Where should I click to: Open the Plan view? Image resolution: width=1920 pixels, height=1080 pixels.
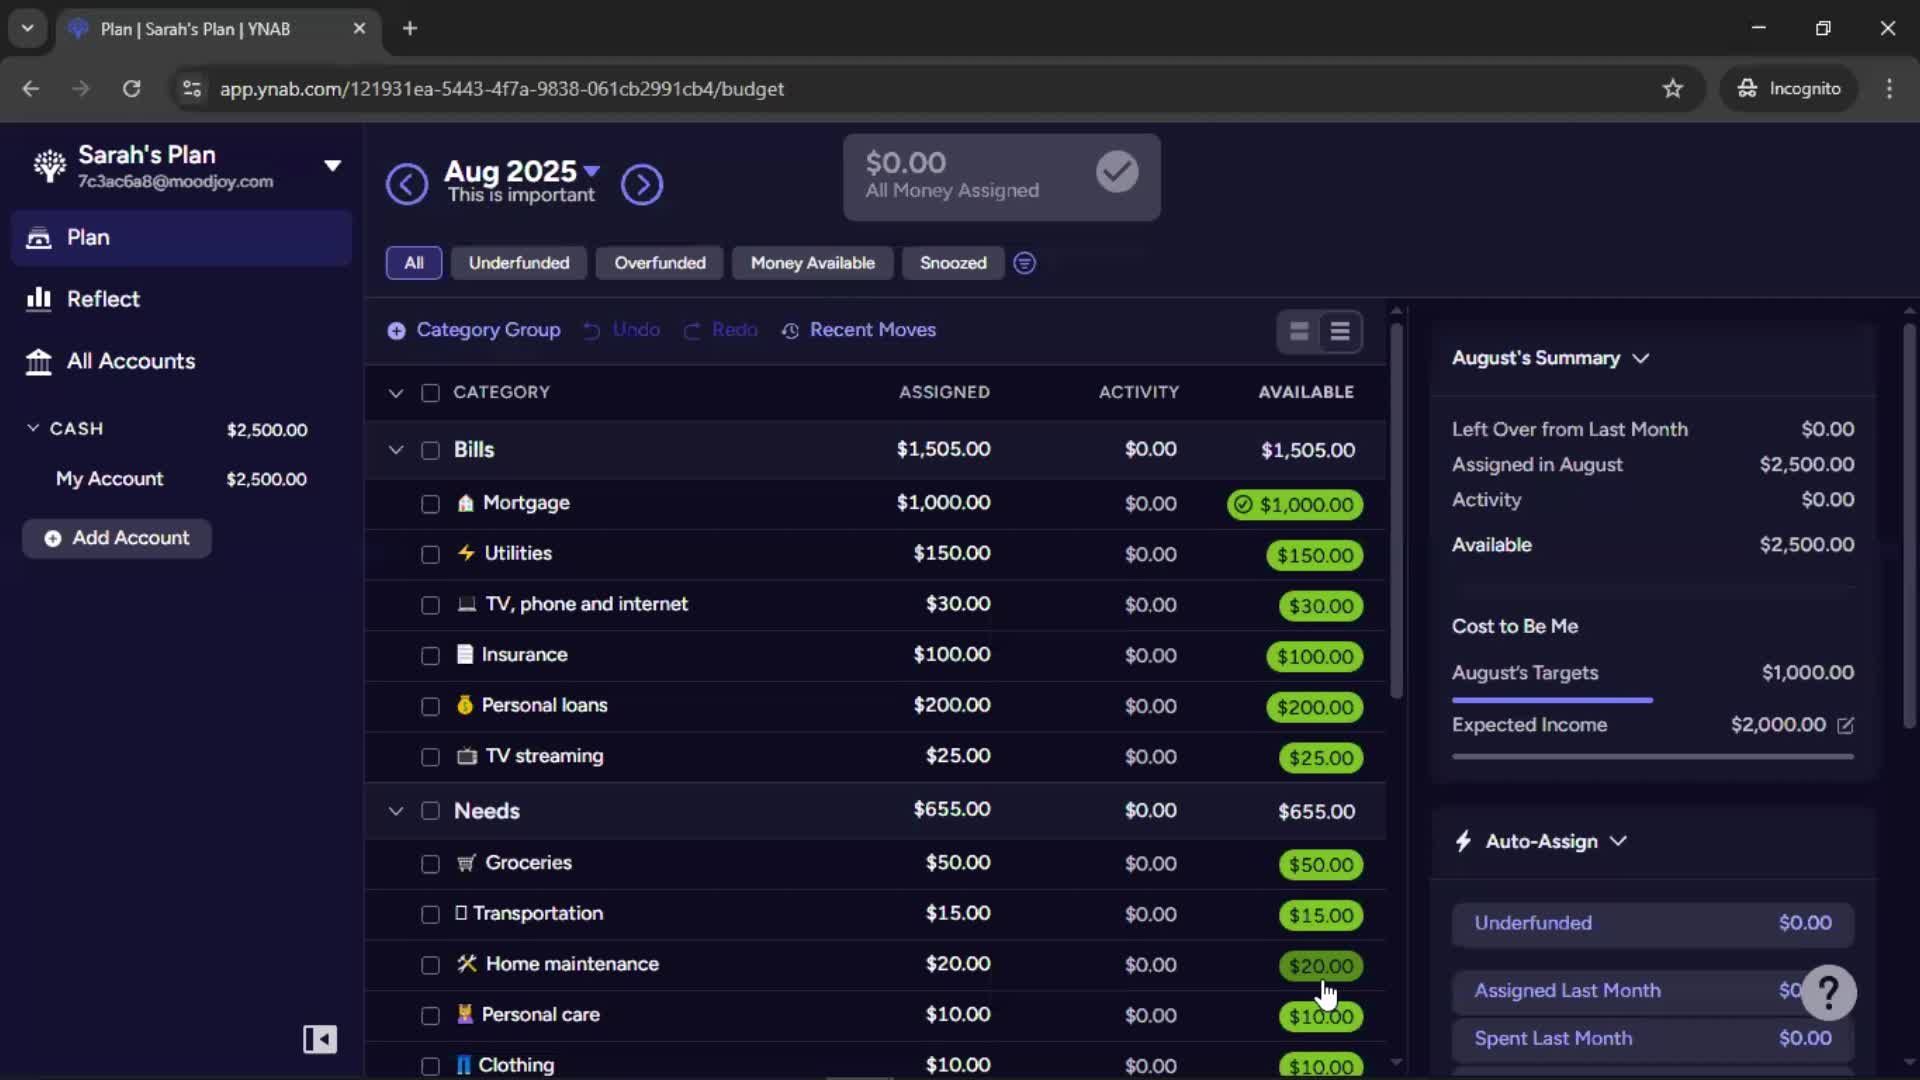[x=181, y=237]
